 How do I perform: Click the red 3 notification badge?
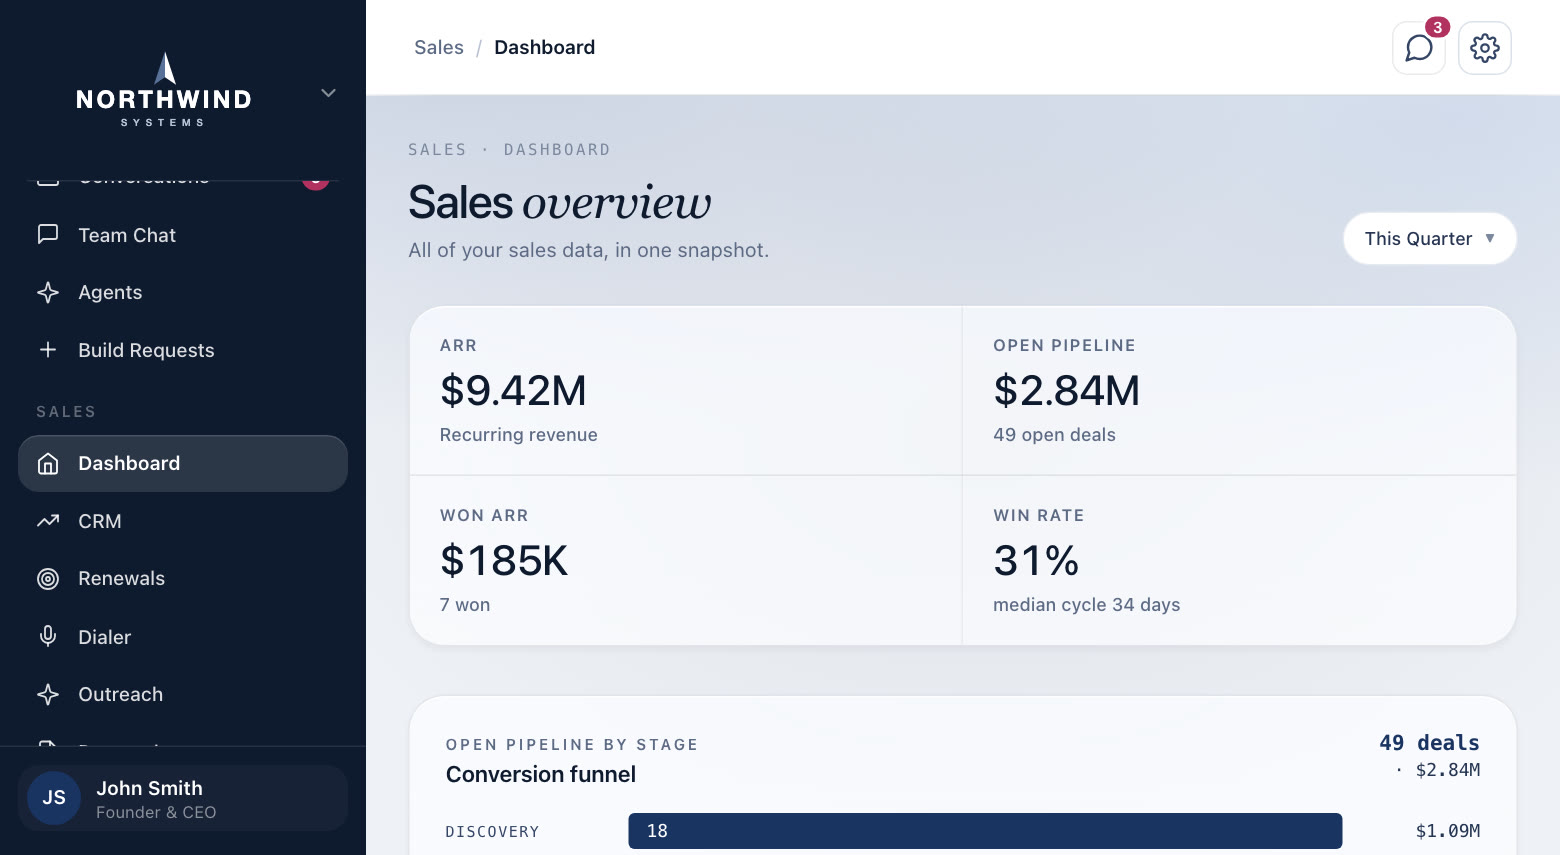click(1437, 27)
